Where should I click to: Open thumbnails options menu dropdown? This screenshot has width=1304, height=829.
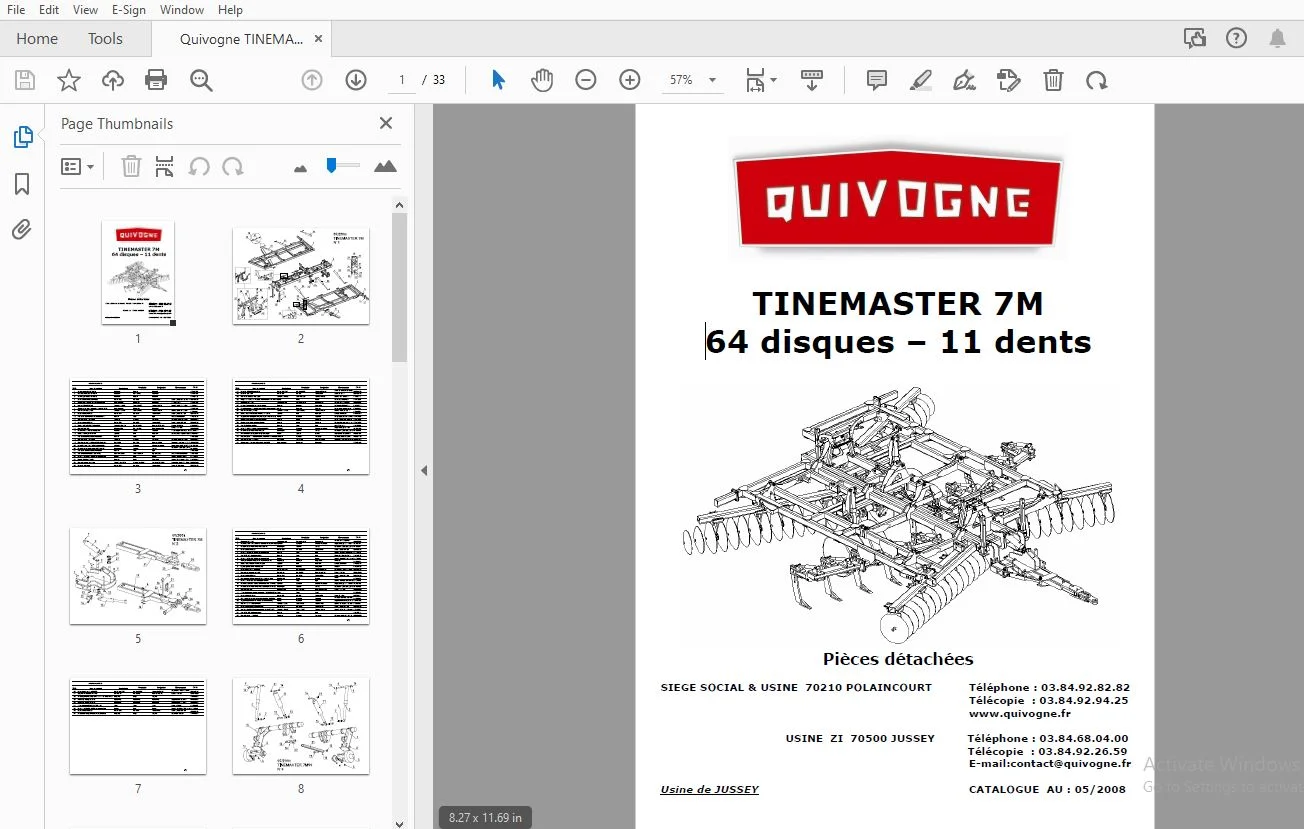tap(77, 166)
